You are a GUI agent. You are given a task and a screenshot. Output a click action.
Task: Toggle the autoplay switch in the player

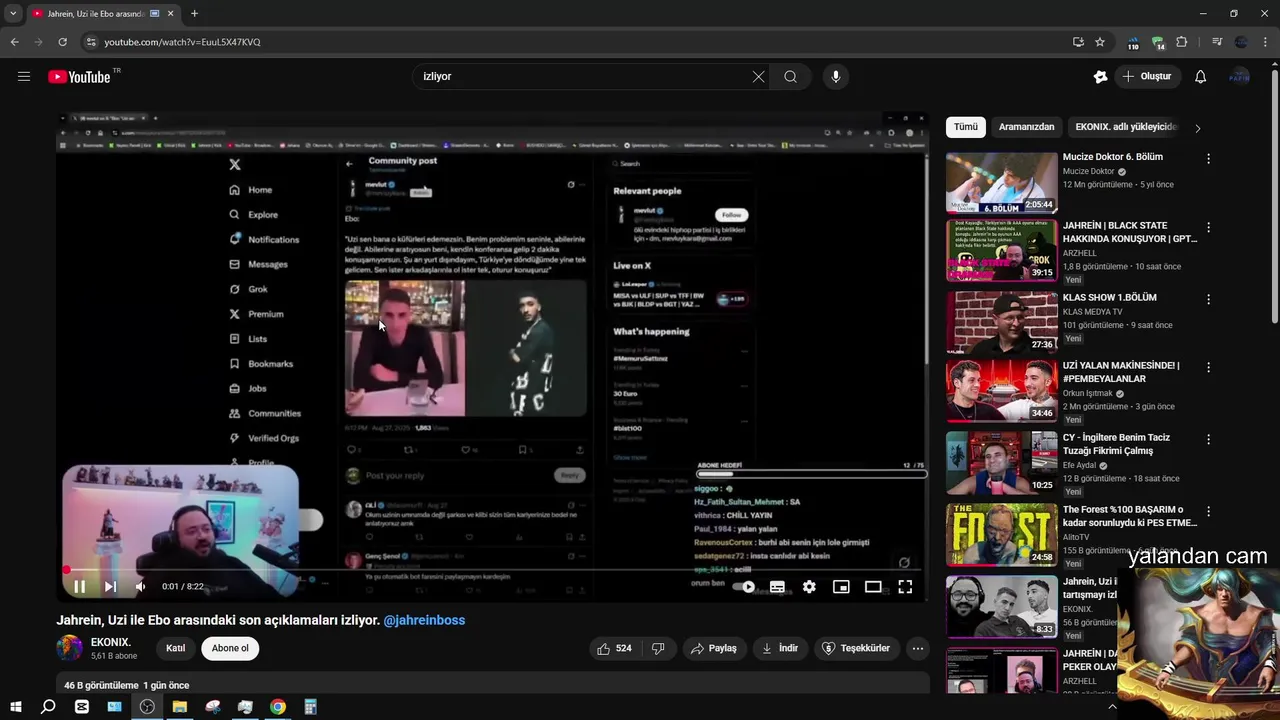click(745, 587)
